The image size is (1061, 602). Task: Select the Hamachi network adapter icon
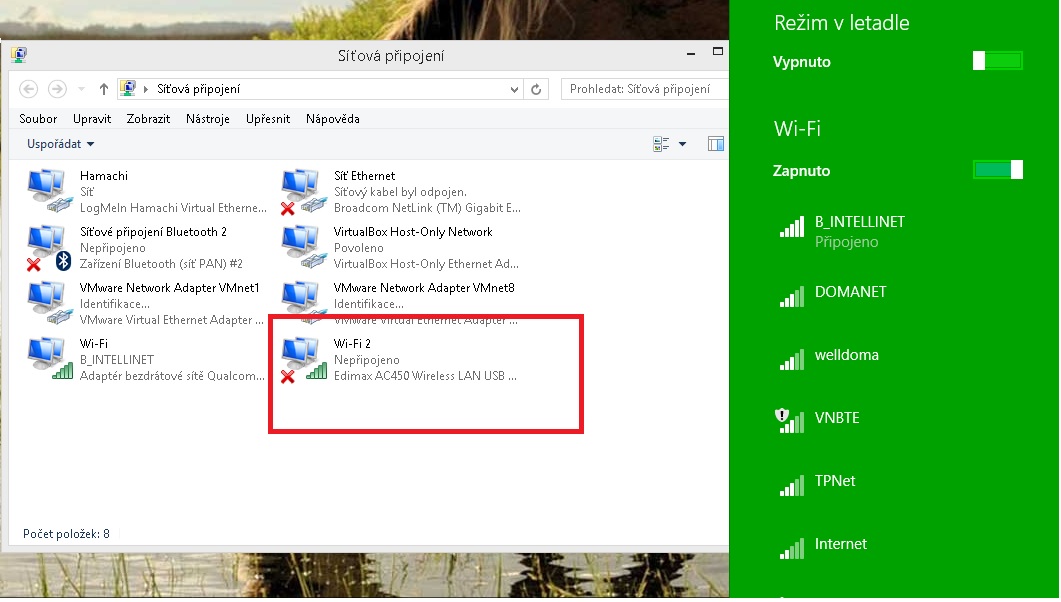point(49,191)
